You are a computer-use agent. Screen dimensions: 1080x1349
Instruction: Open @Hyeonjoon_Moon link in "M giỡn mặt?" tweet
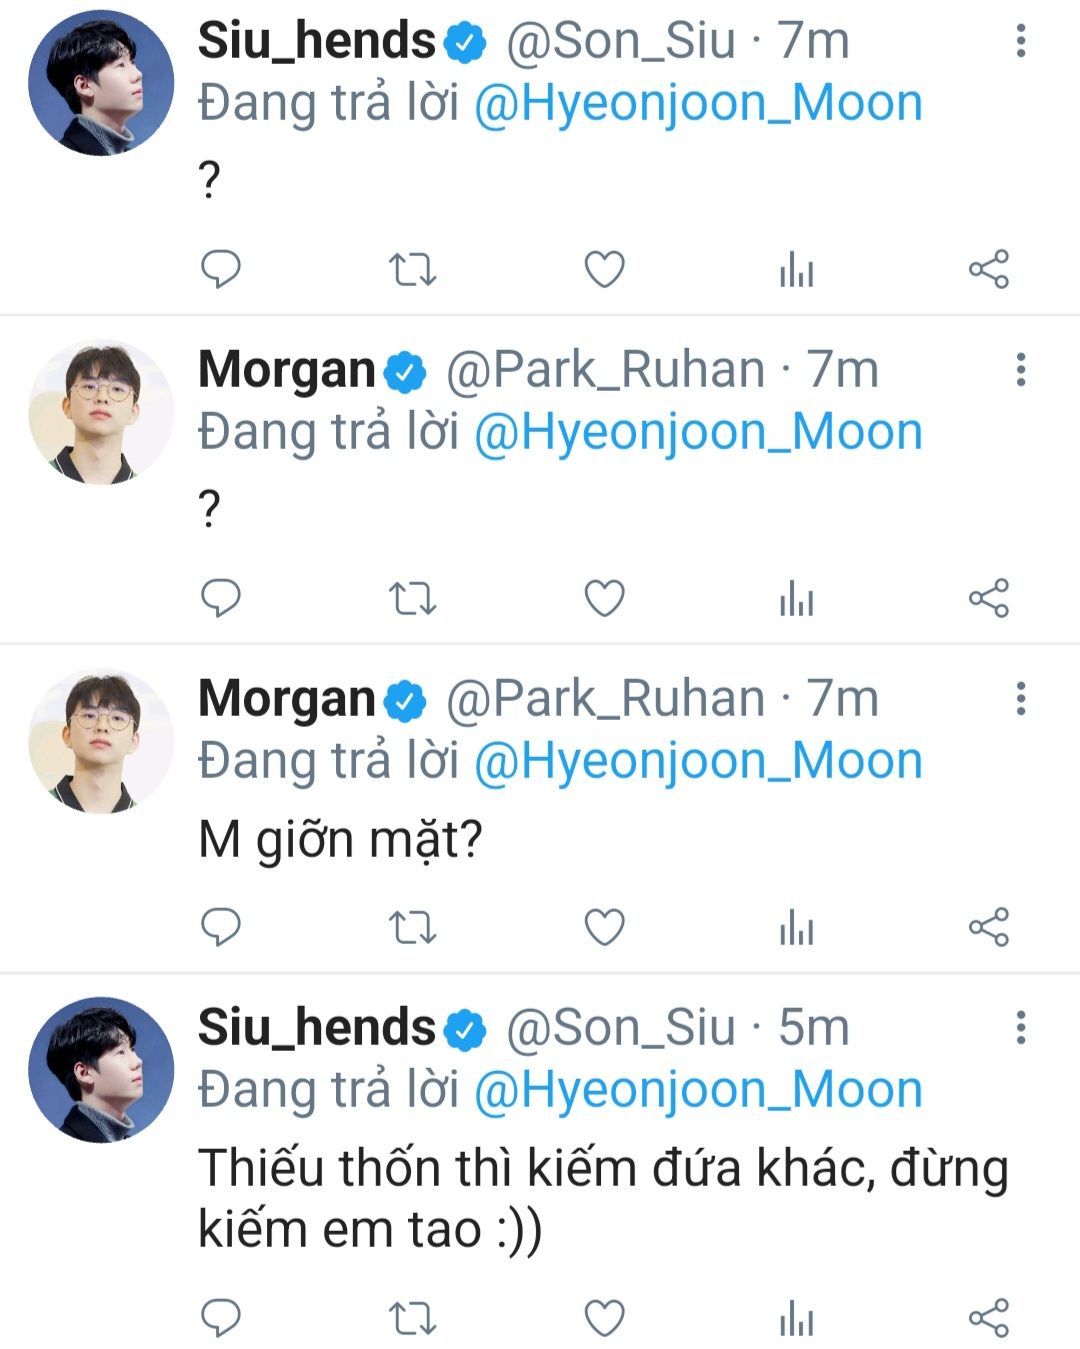[698, 761]
